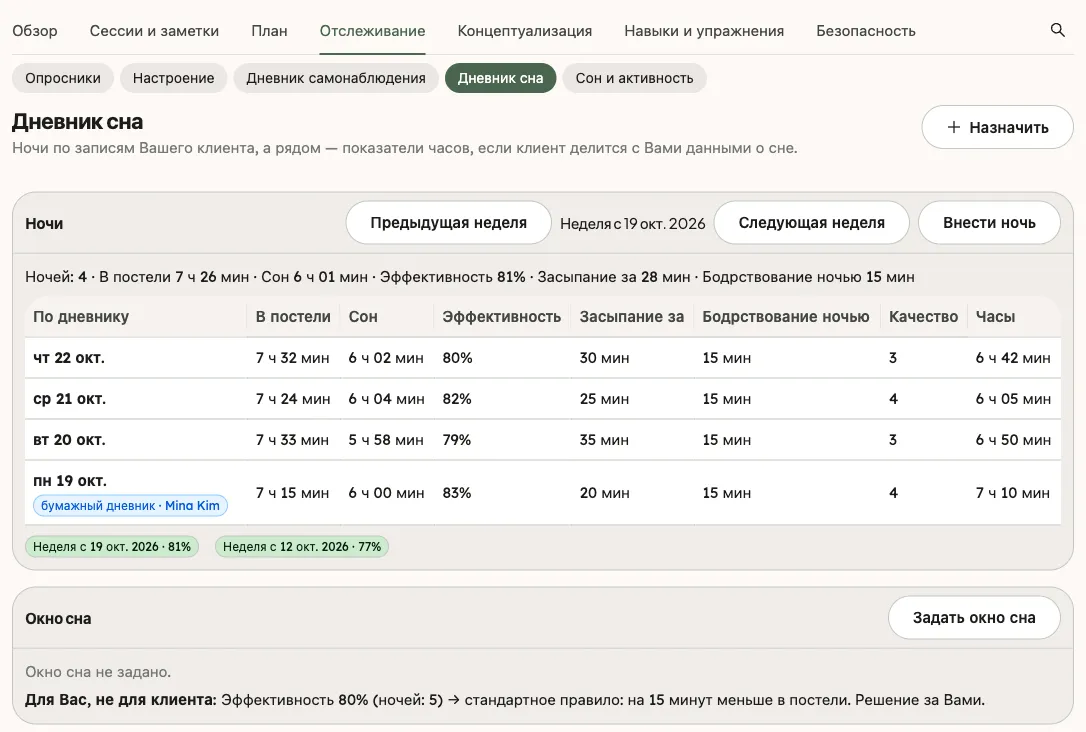The height and width of the screenshot is (732, 1086).
Task: Click the бумажный дневник · Mina Kim tag
Action: point(130,506)
